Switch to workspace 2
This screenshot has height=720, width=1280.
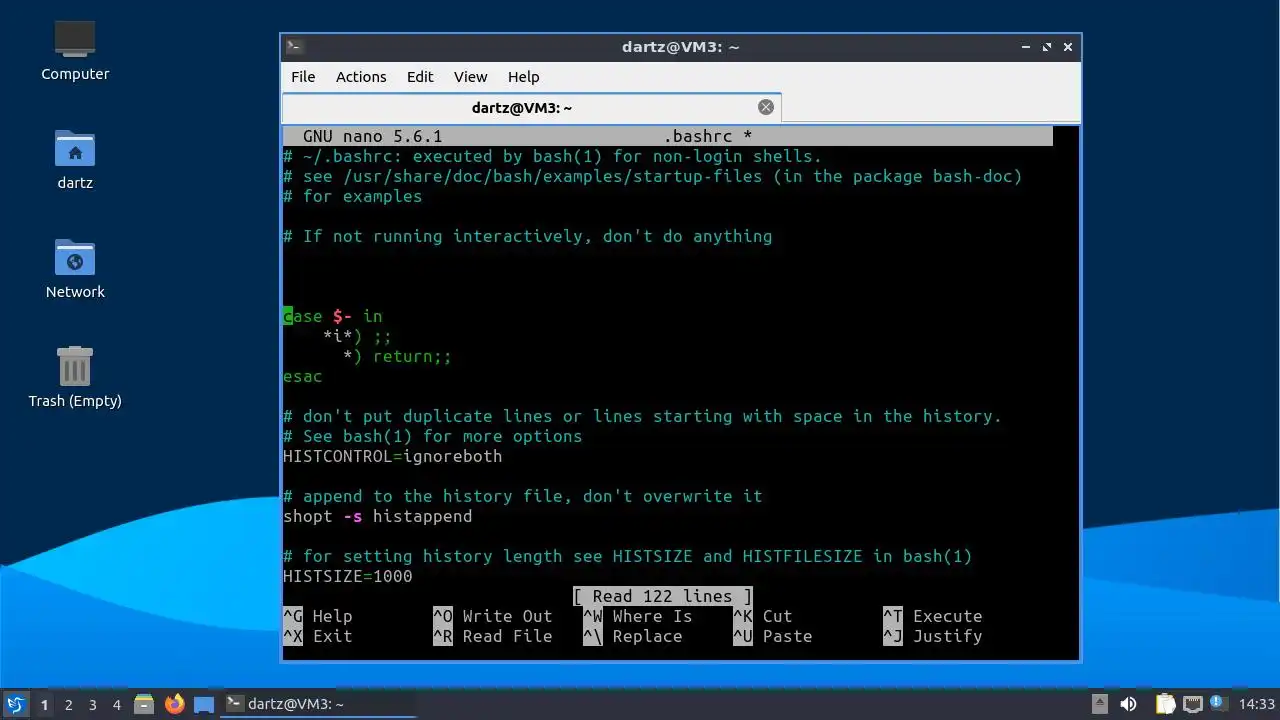[x=68, y=704]
